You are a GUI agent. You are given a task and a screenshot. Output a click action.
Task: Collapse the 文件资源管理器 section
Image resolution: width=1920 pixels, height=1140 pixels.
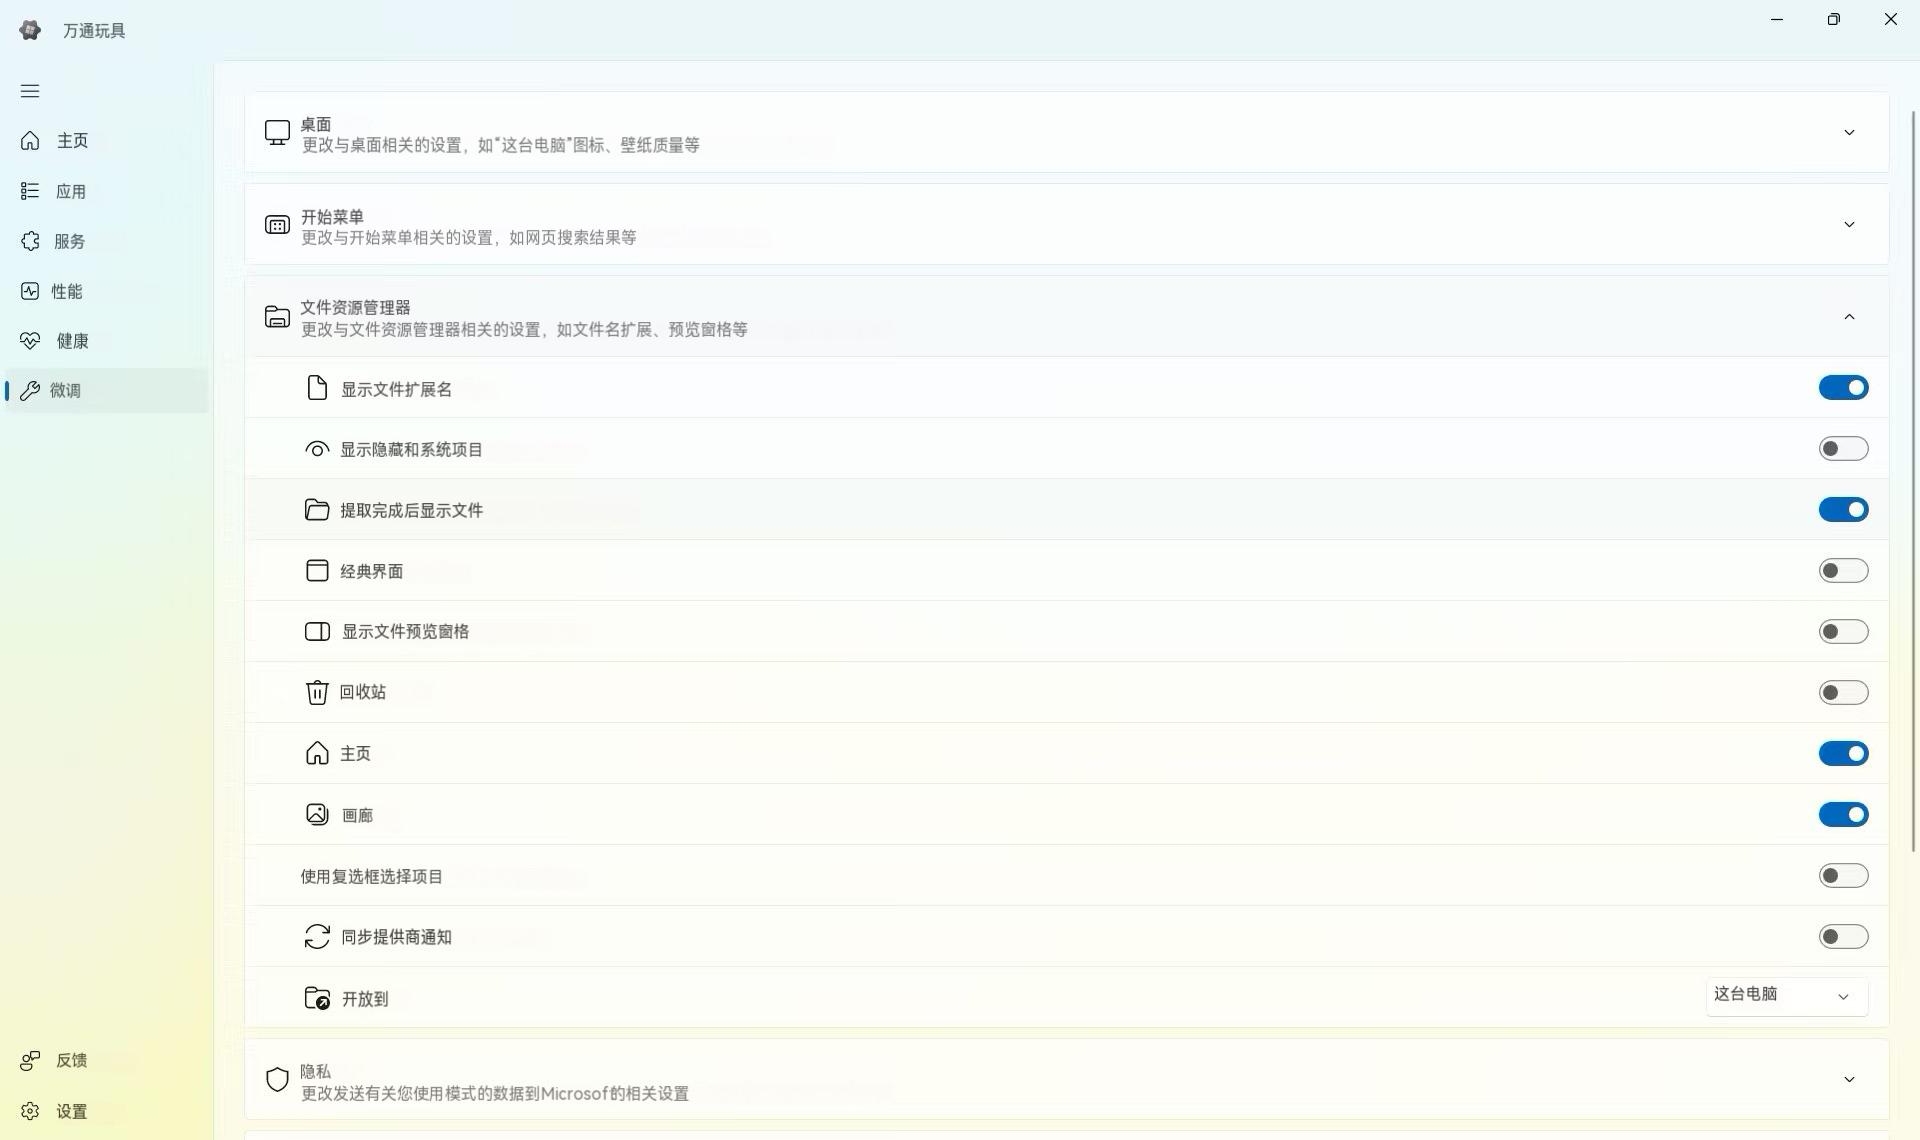(x=1849, y=317)
